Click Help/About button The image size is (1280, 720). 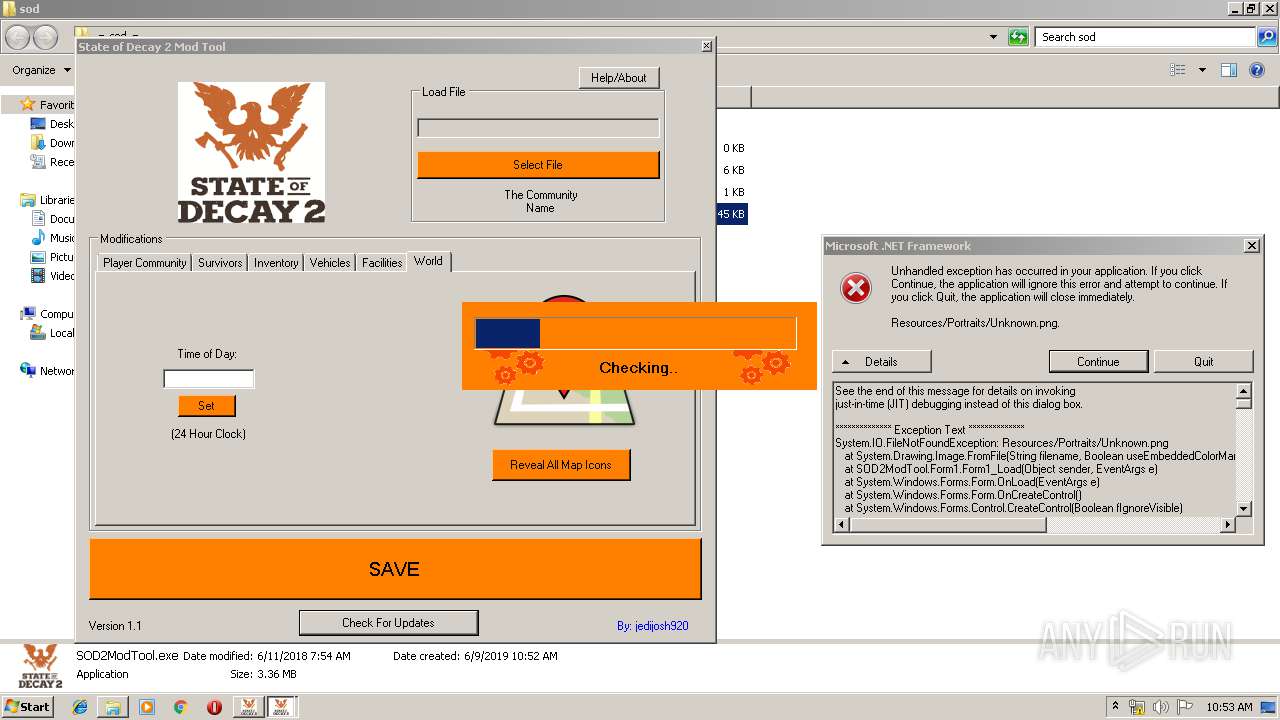619,77
